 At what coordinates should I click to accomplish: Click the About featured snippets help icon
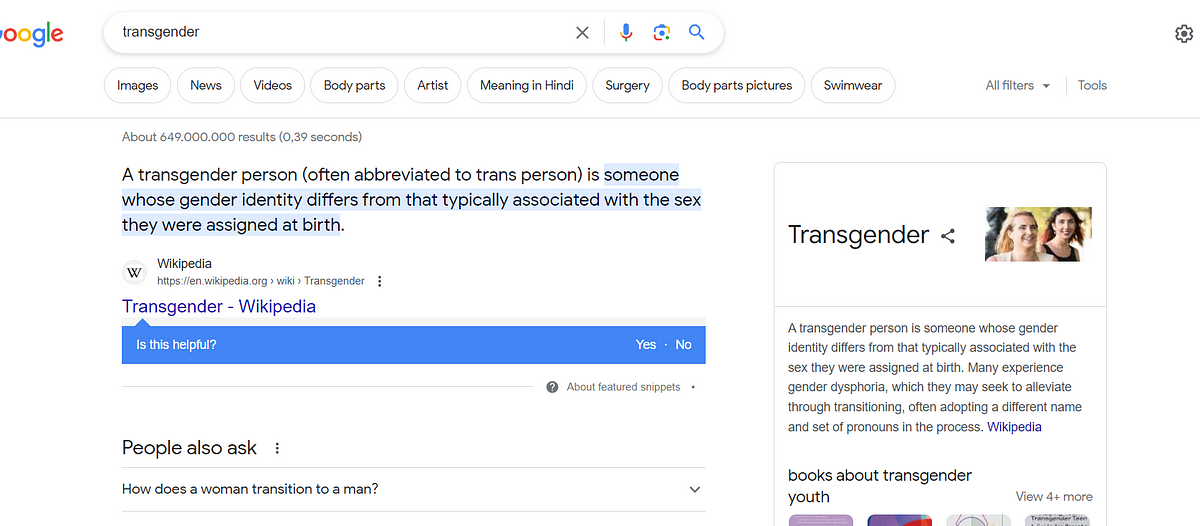pyautogui.click(x=552, y=387)
